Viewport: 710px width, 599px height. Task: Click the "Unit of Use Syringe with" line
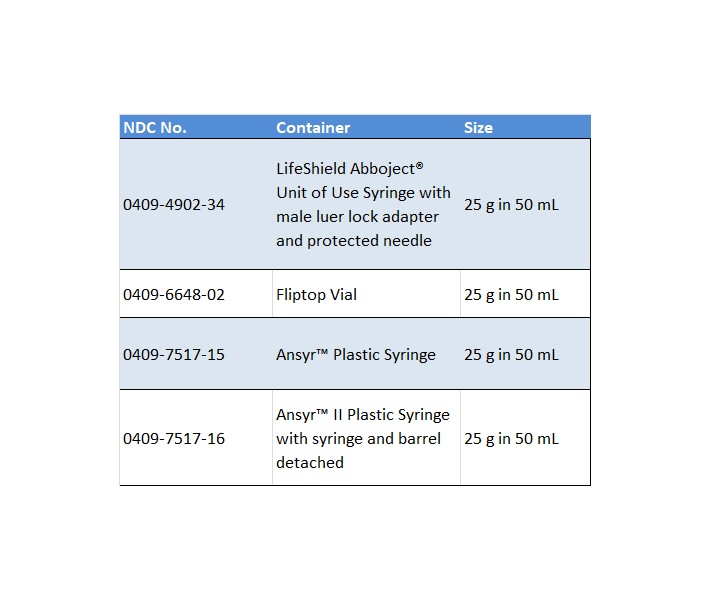pos(363,193)
